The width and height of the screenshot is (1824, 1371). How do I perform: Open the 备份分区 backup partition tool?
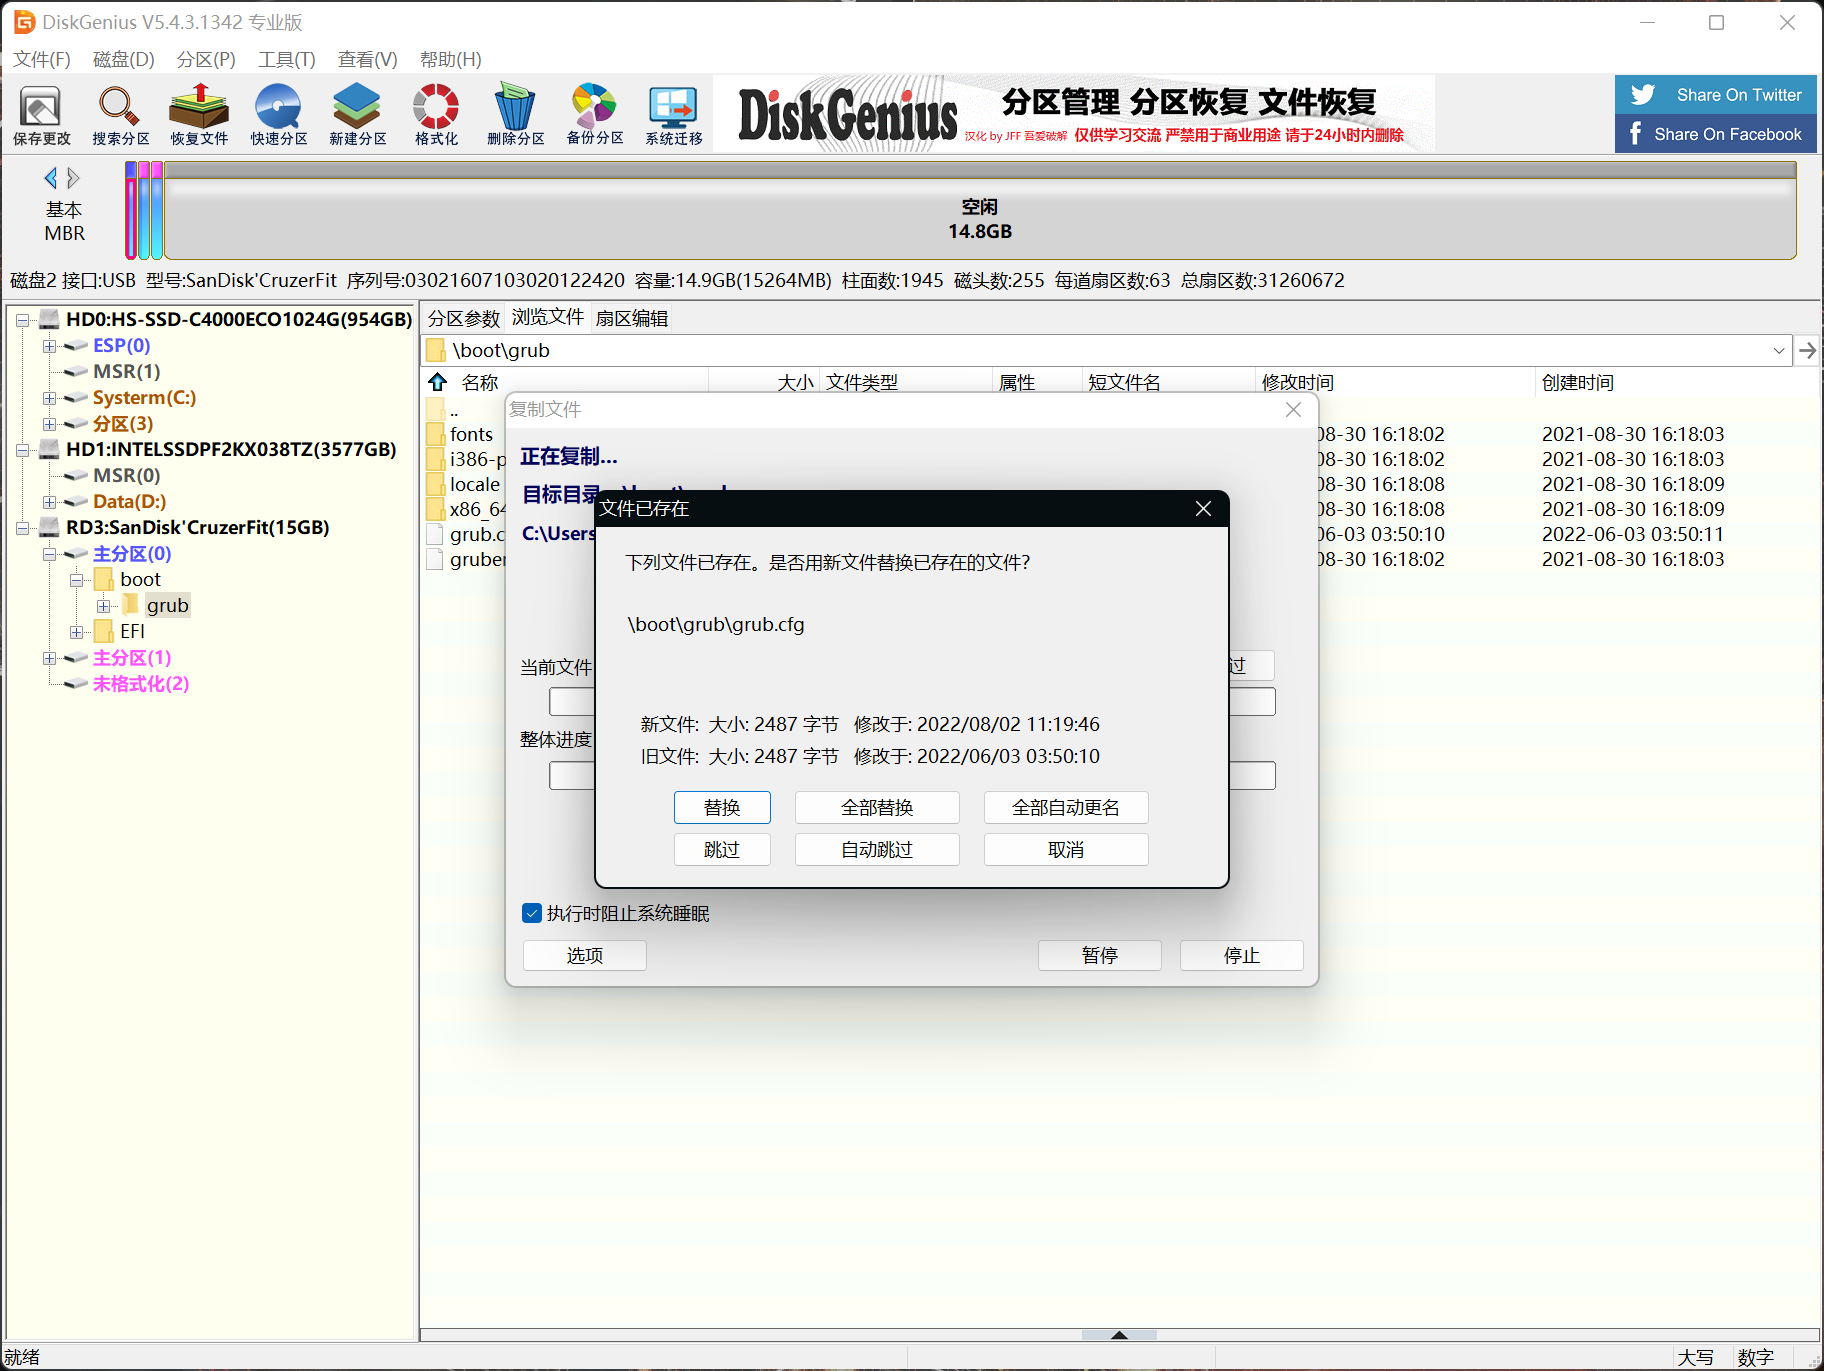(594, 115)
